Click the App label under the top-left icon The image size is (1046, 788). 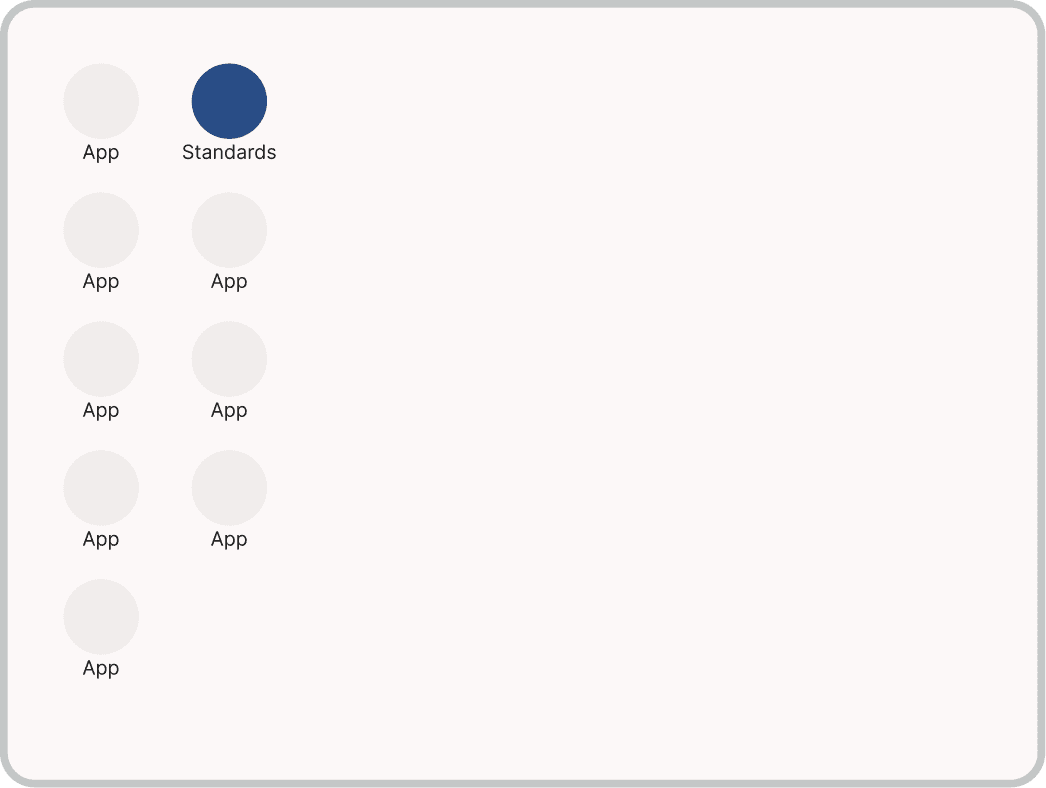coord(101,152)
